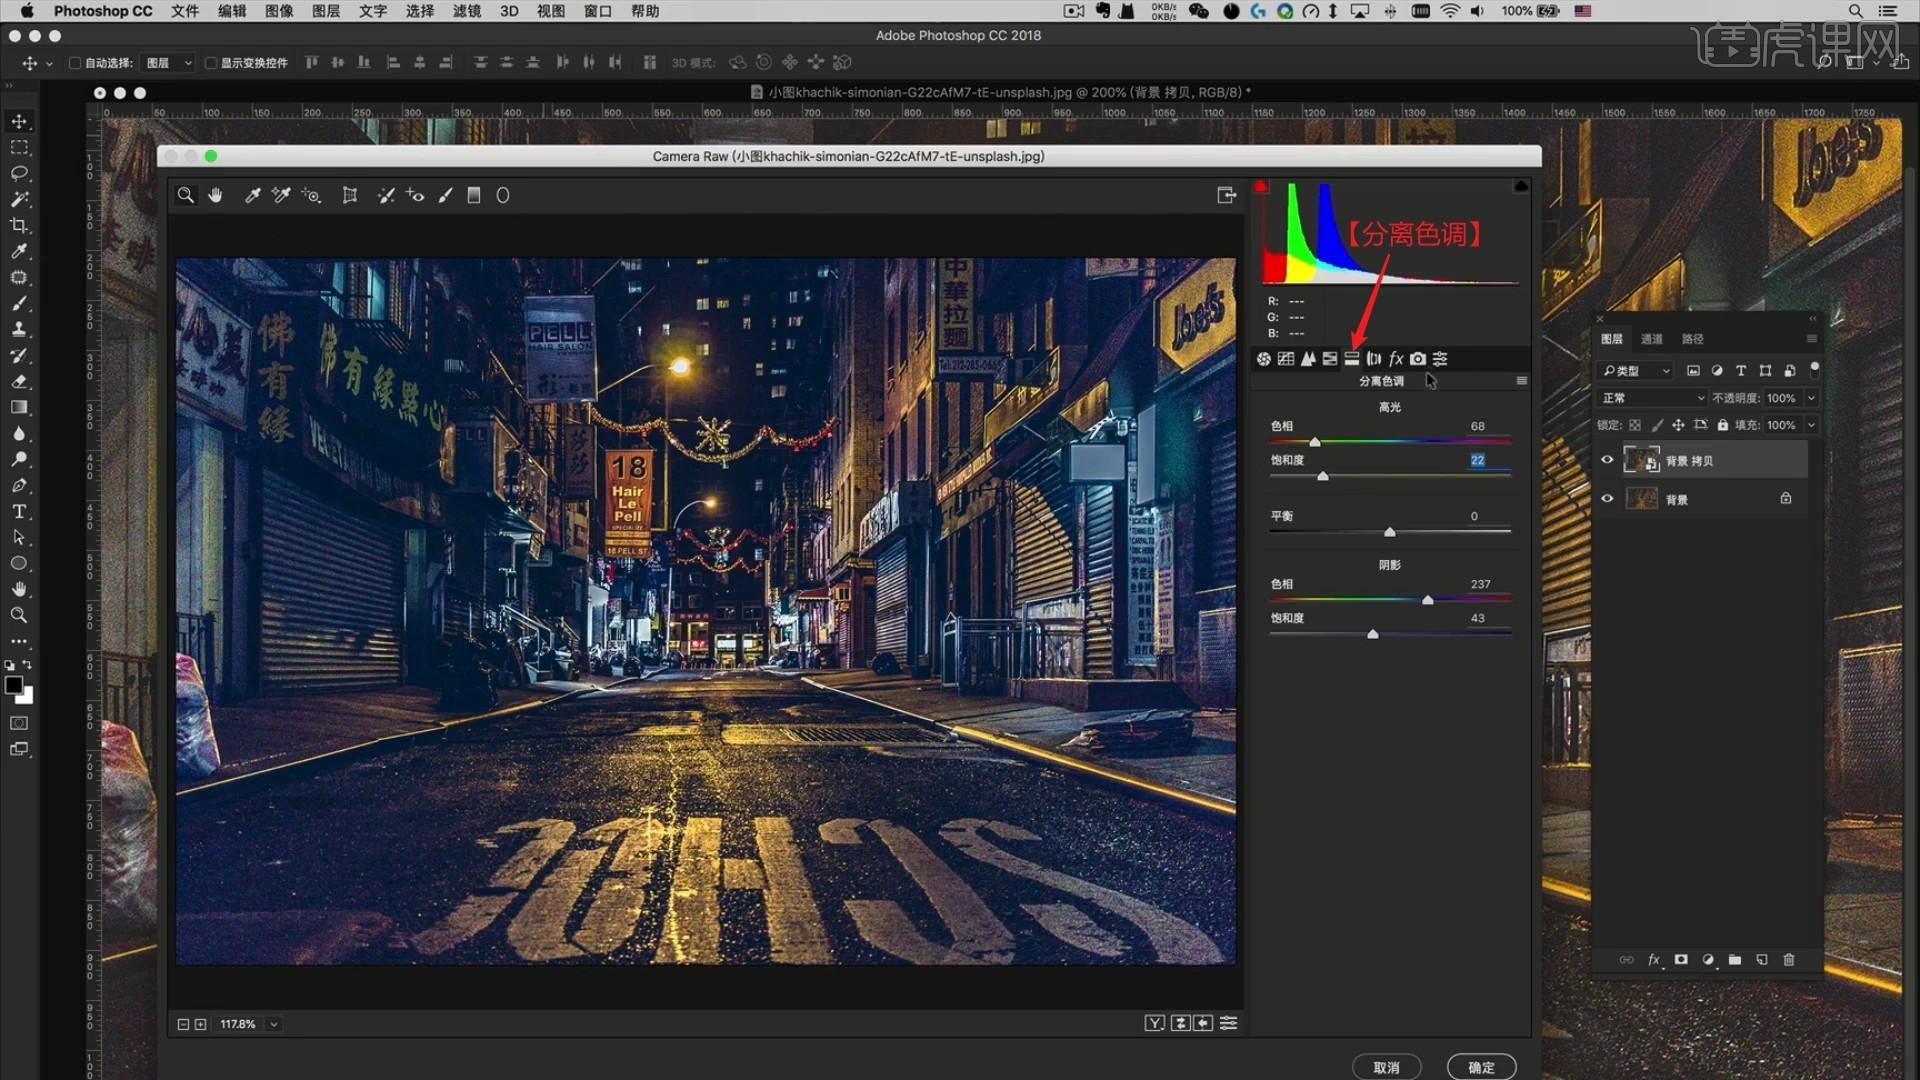
Task: Open the Tone Curve panel
Action: 1286,358
